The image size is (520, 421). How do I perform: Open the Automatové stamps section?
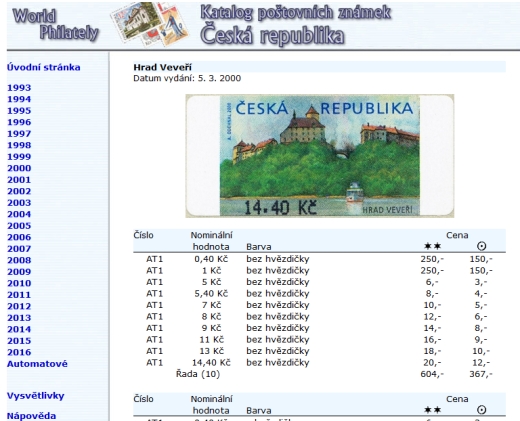tap(37, 364)
